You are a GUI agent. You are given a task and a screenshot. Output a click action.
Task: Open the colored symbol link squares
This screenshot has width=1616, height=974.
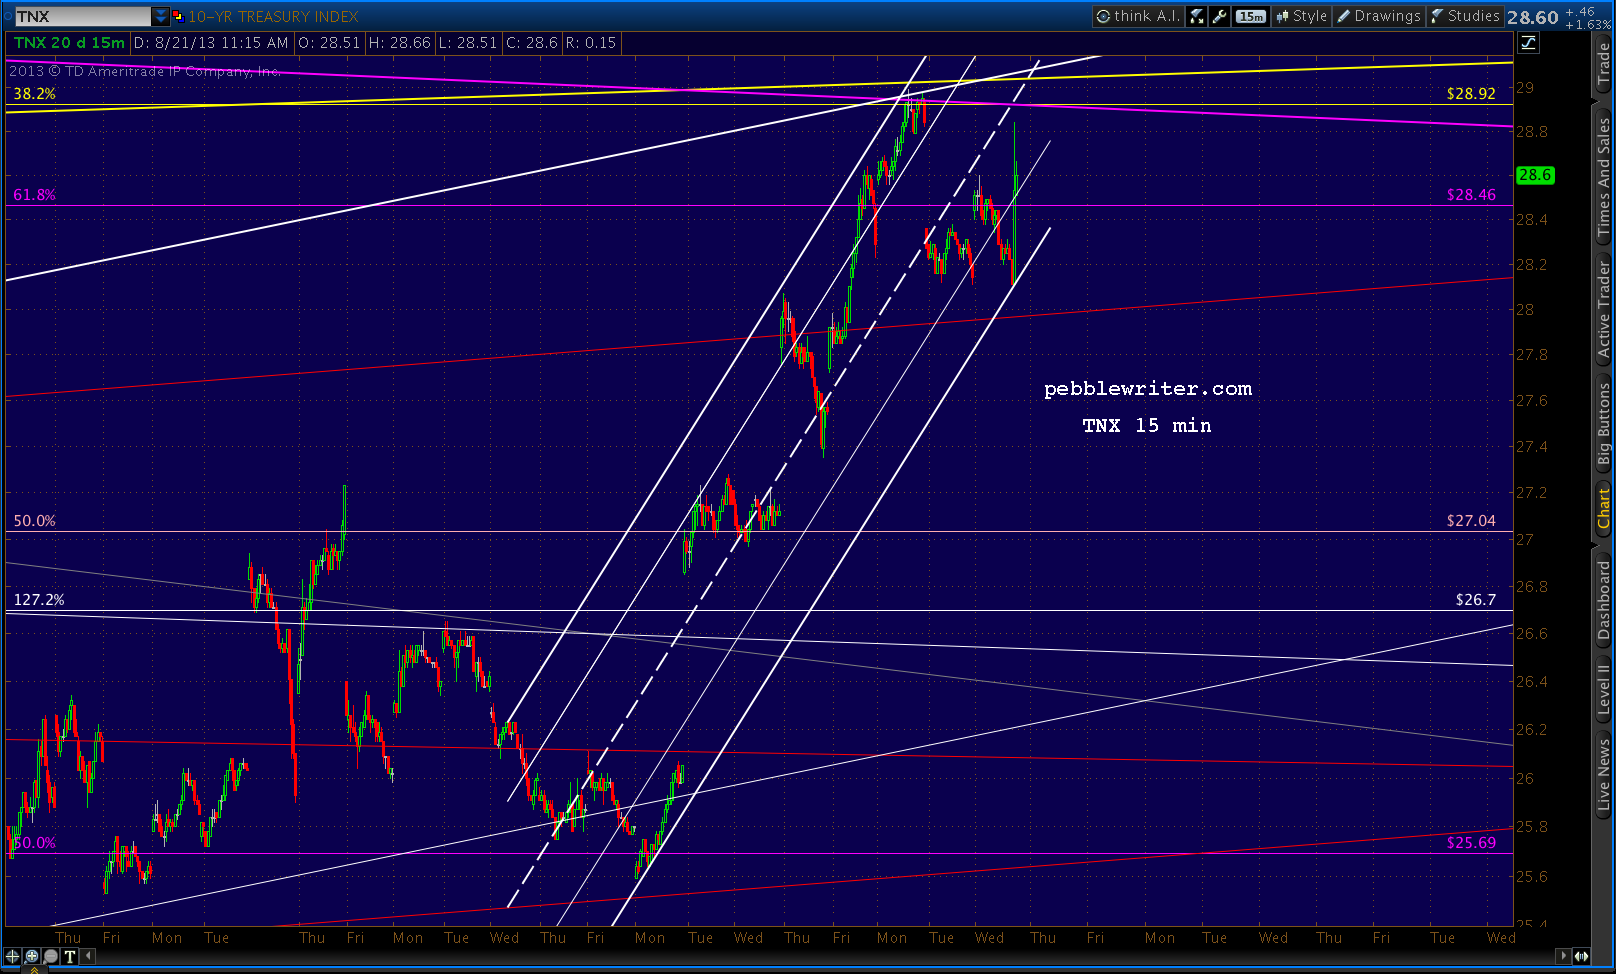click(x=178, y=16)
